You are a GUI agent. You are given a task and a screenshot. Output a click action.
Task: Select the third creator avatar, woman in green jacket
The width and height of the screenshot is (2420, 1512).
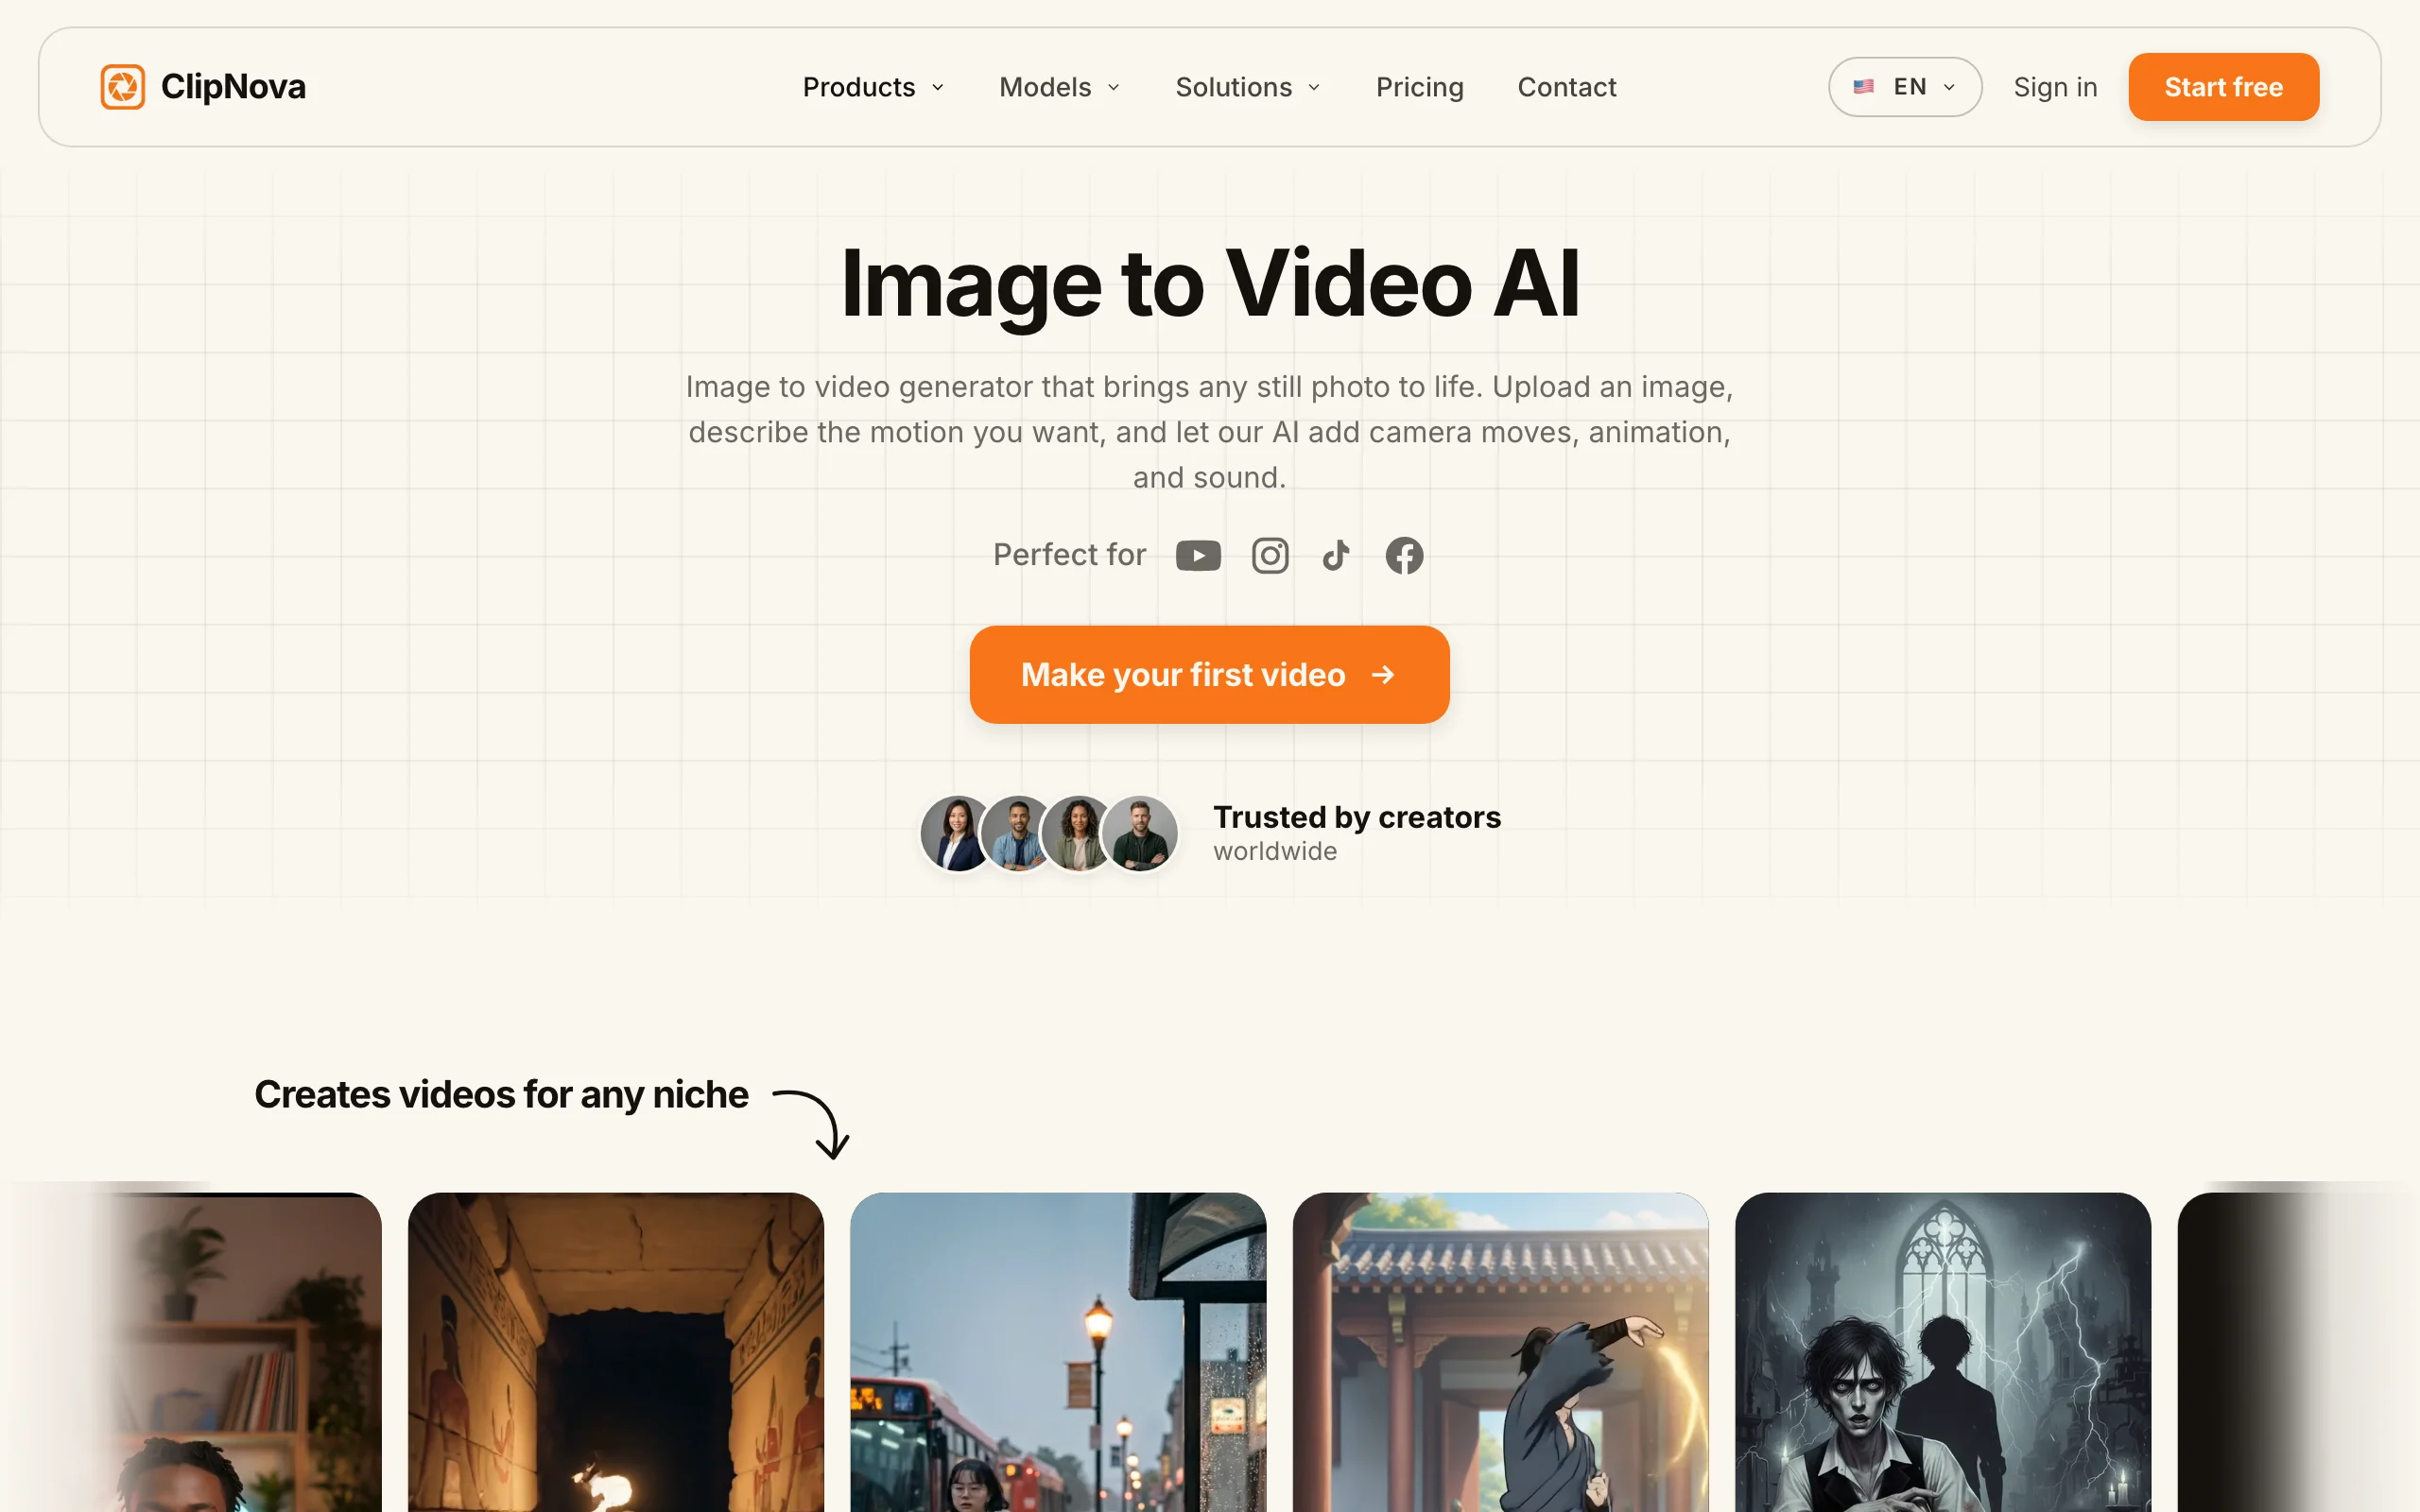[1078, 833]
